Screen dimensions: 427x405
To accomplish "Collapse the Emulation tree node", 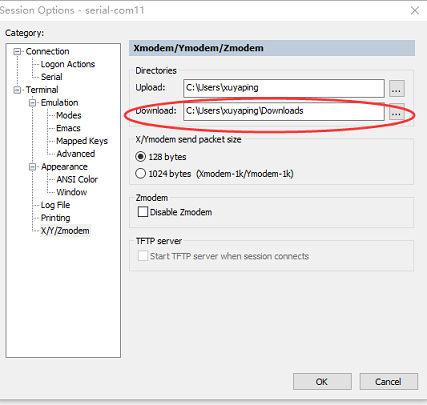I will tap(32, 103).
